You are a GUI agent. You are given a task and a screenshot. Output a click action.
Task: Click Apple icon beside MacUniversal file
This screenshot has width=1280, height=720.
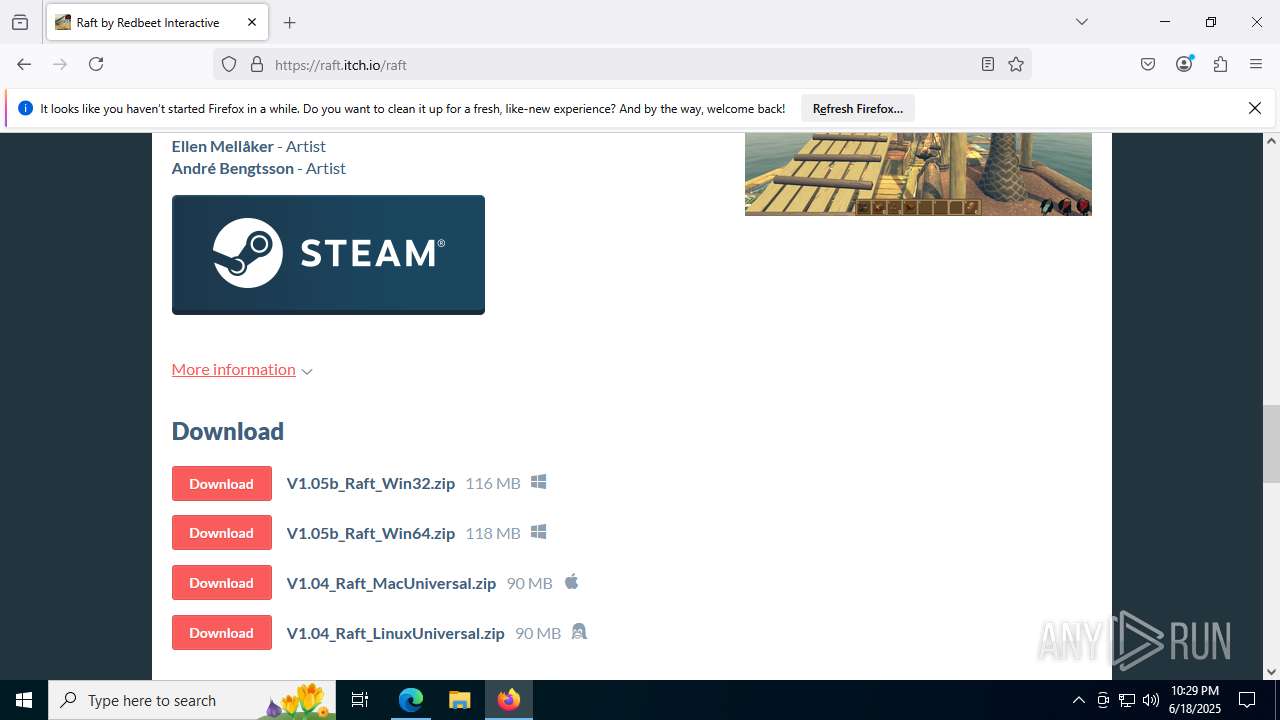point(571,581)
